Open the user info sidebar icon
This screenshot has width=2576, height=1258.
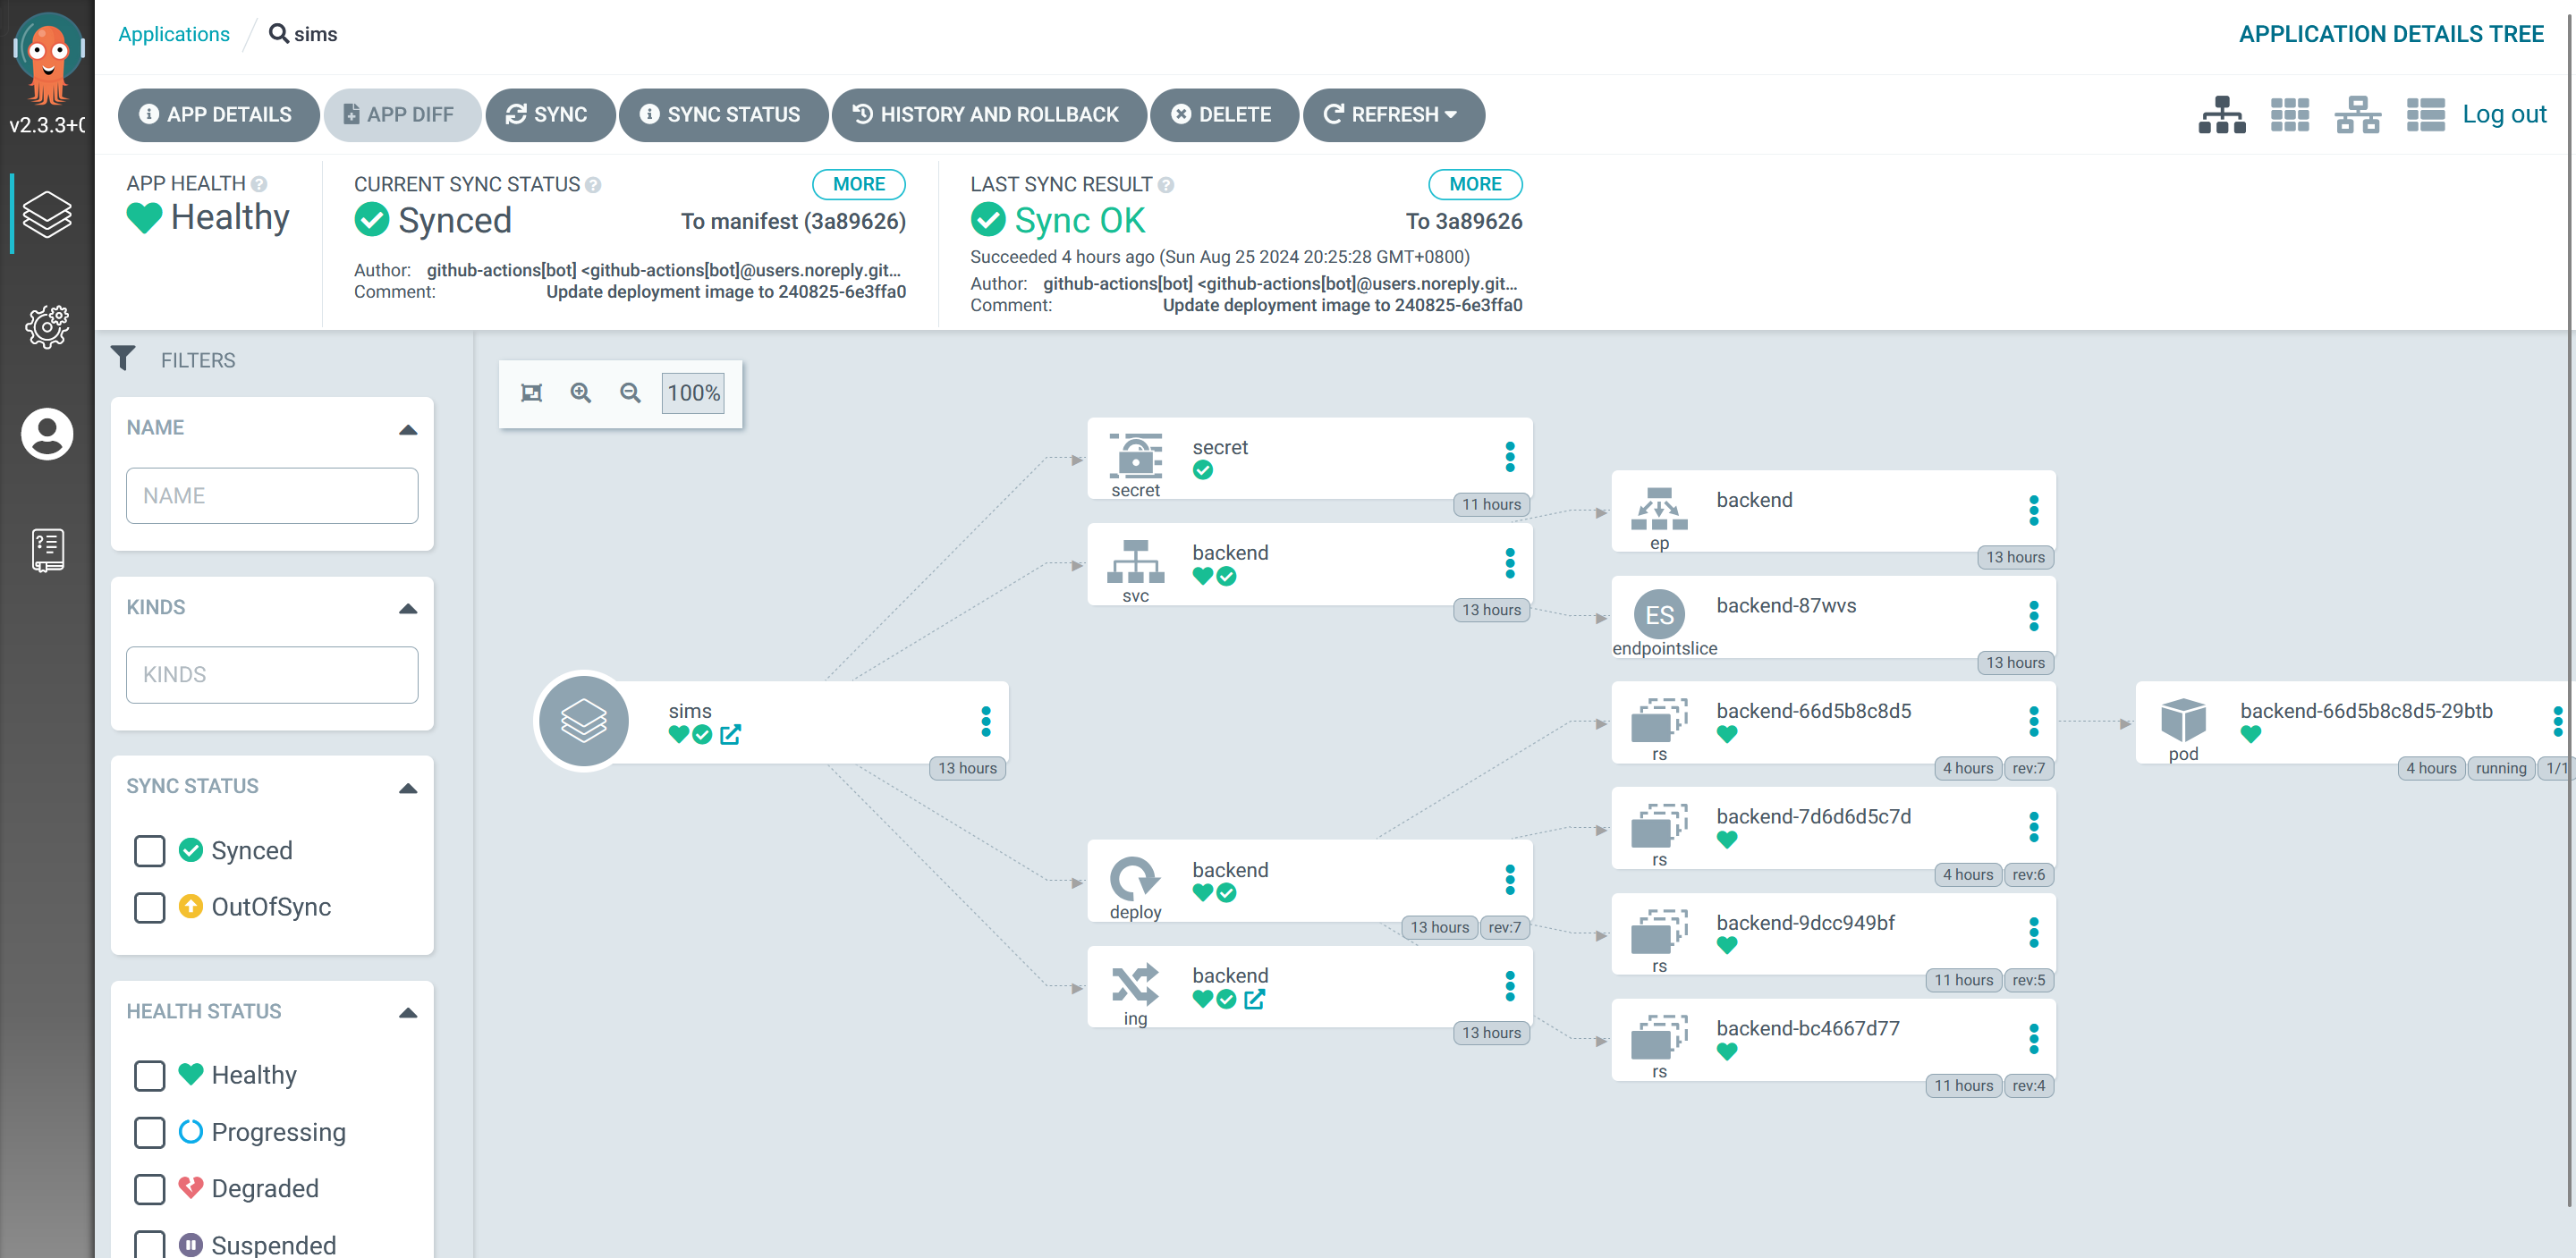(47, 434)
